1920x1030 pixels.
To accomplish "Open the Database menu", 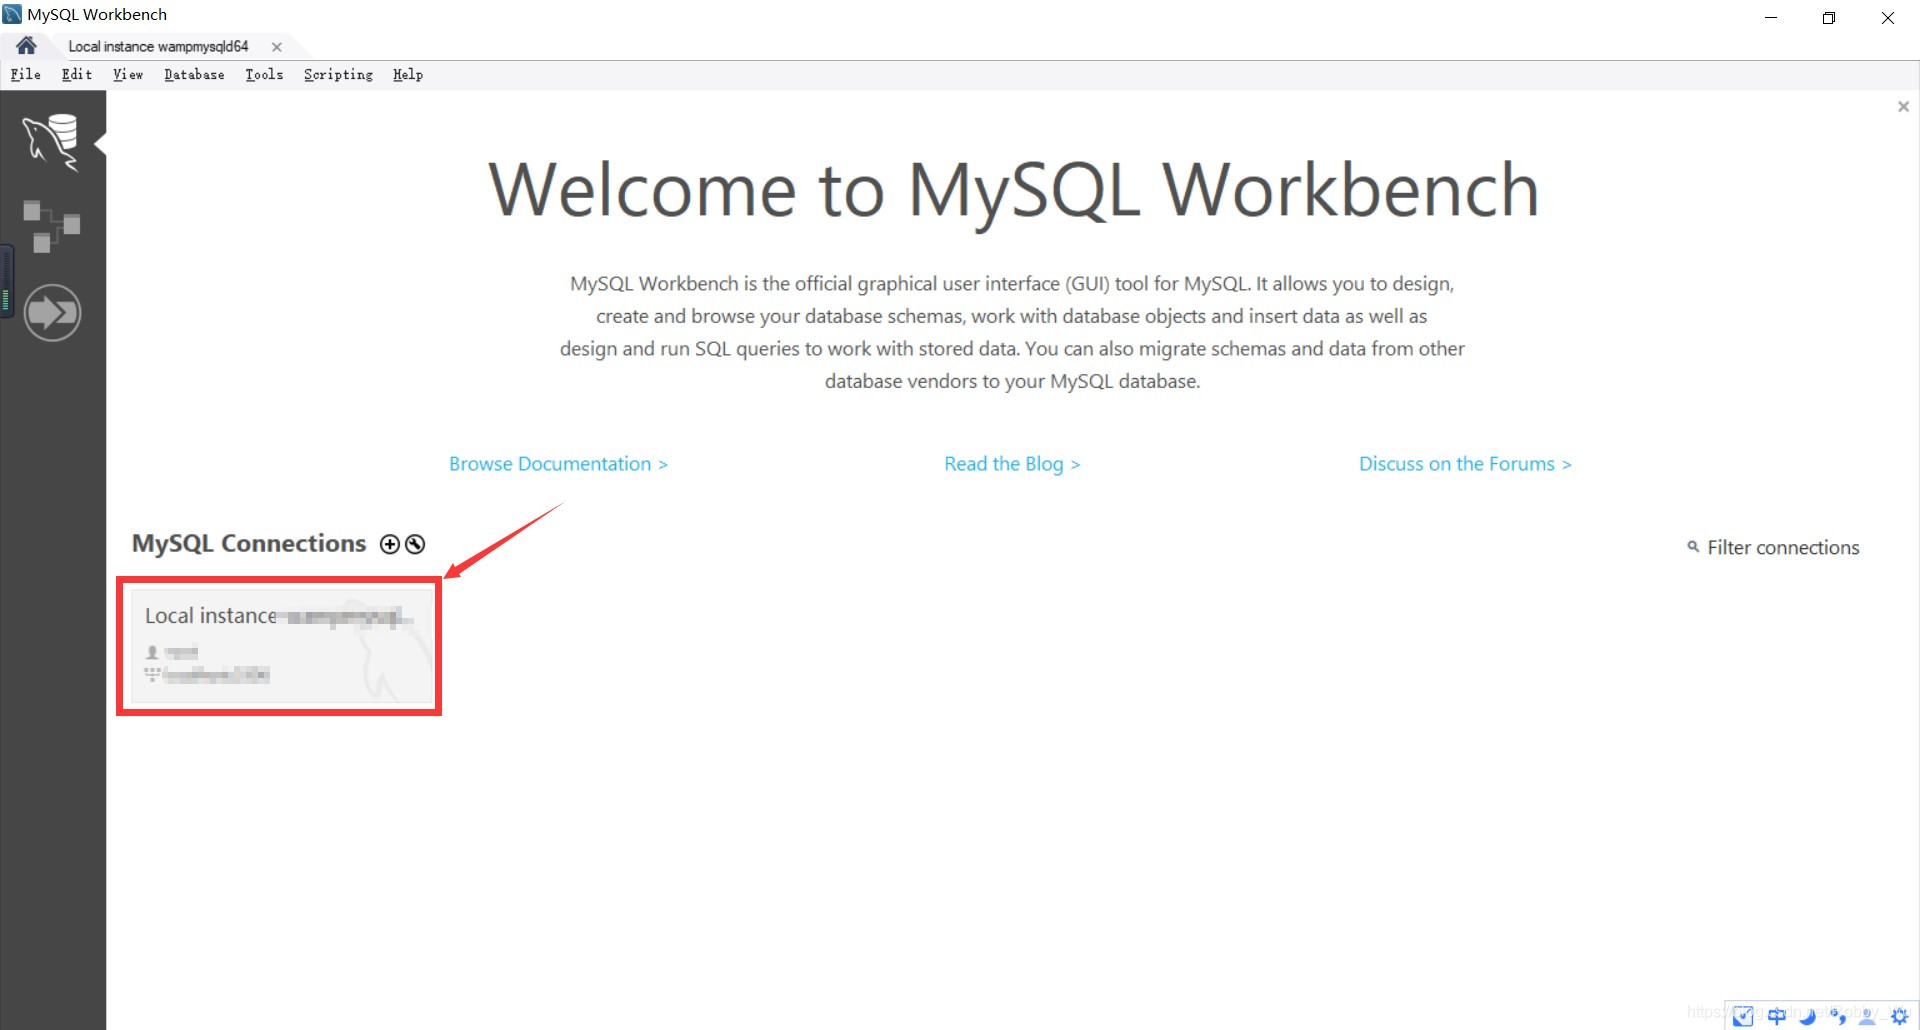I will click(x=194, y=74).
